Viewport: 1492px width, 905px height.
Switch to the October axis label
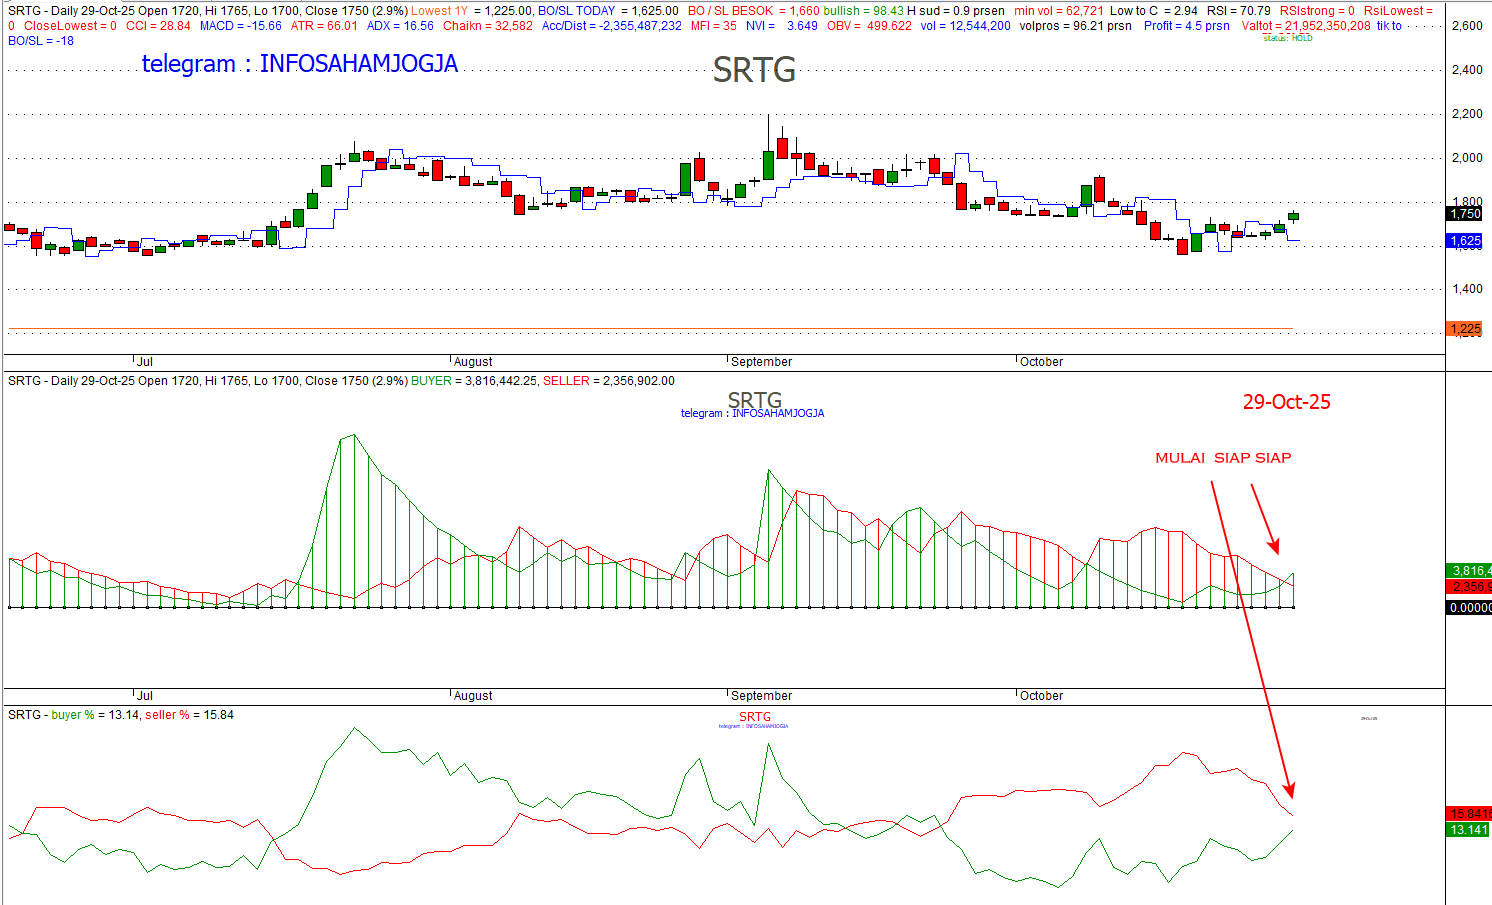[x=1040, y=361]
